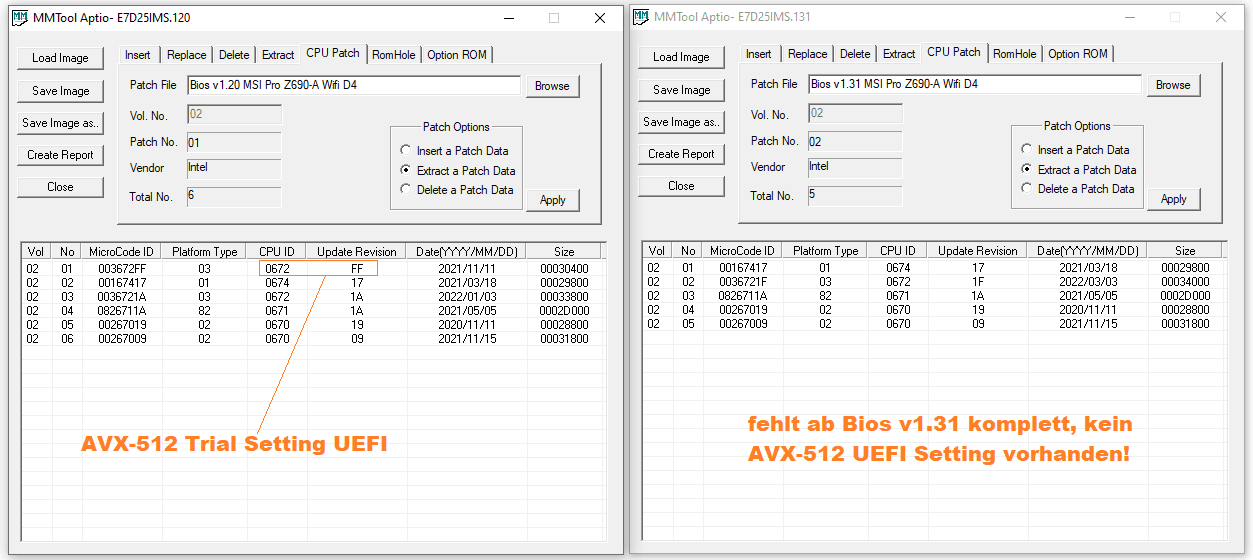
Task: Open the Insert tab in E7D25IMS.131 window
Action: click(x=759, y=54)
